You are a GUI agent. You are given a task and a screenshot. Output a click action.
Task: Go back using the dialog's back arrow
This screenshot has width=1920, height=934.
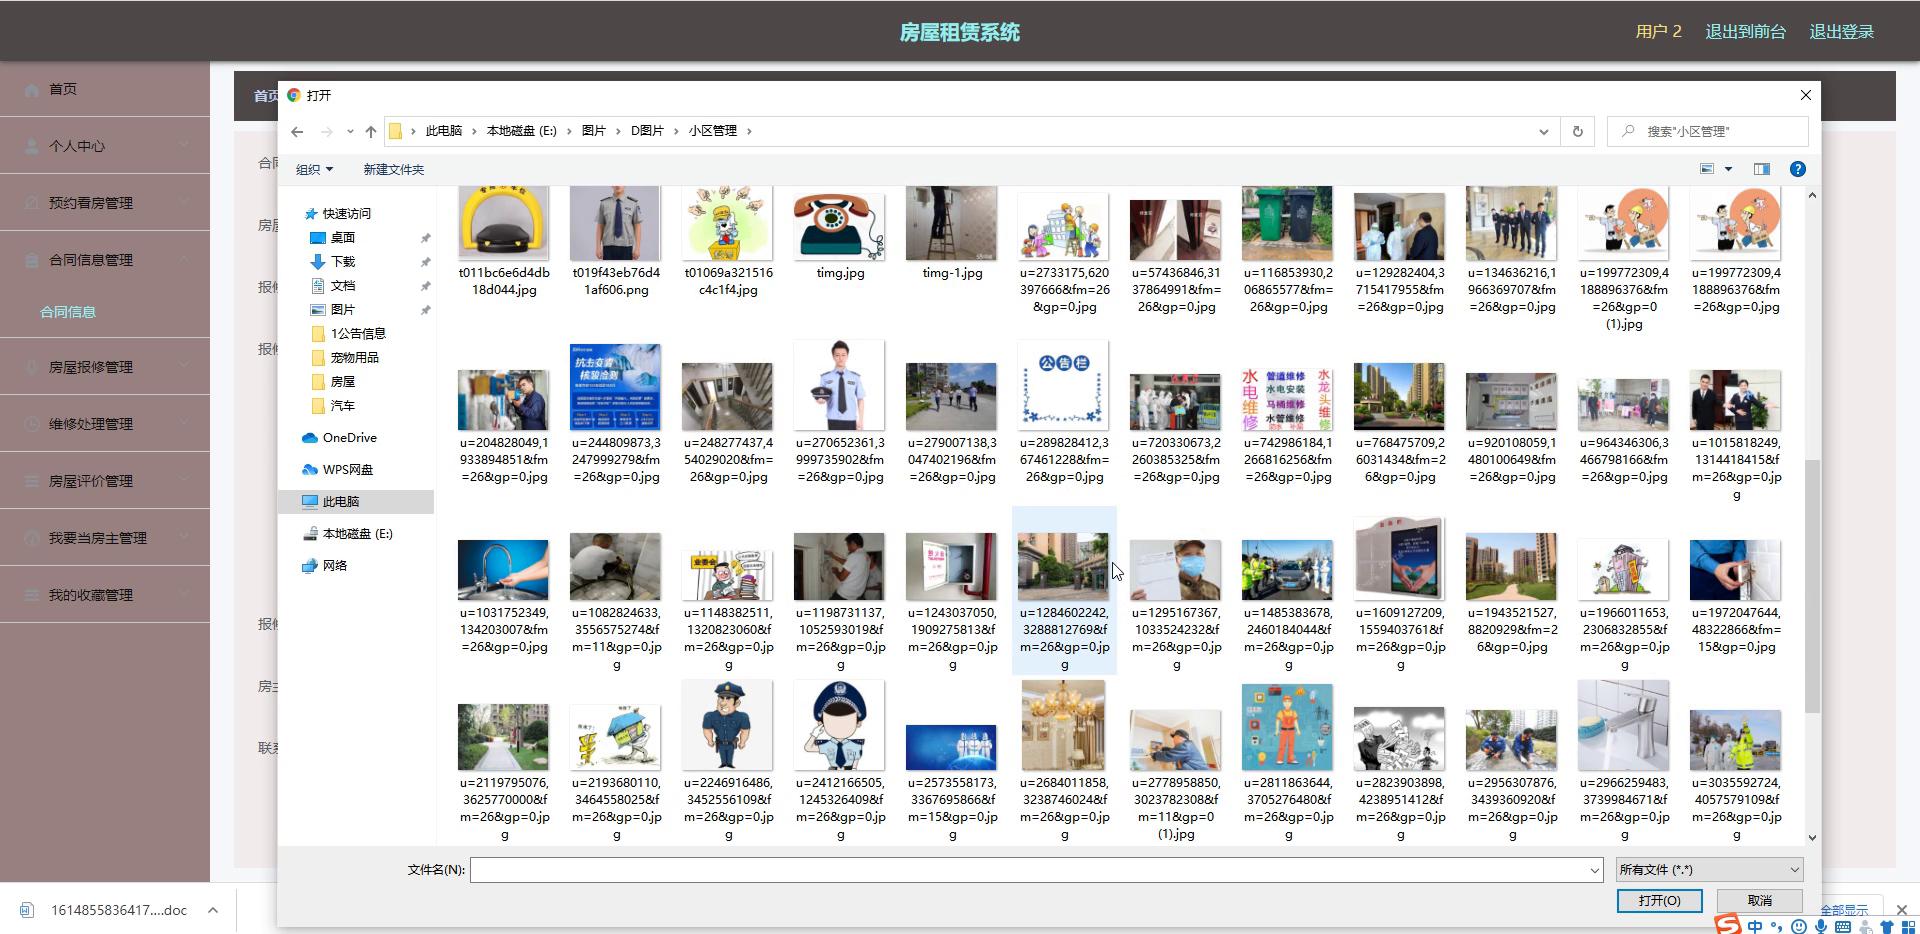click(297, 131)
